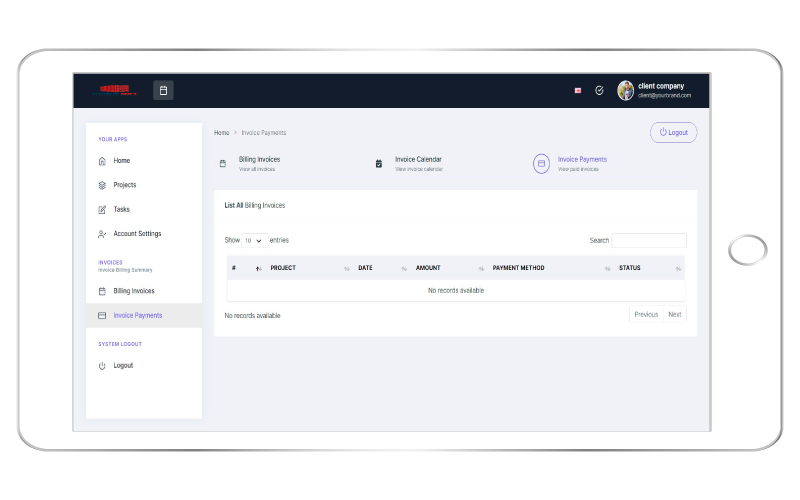Click the checkmark circle icon in header
The height and width of the screenshot is (500, 800).
599,90
